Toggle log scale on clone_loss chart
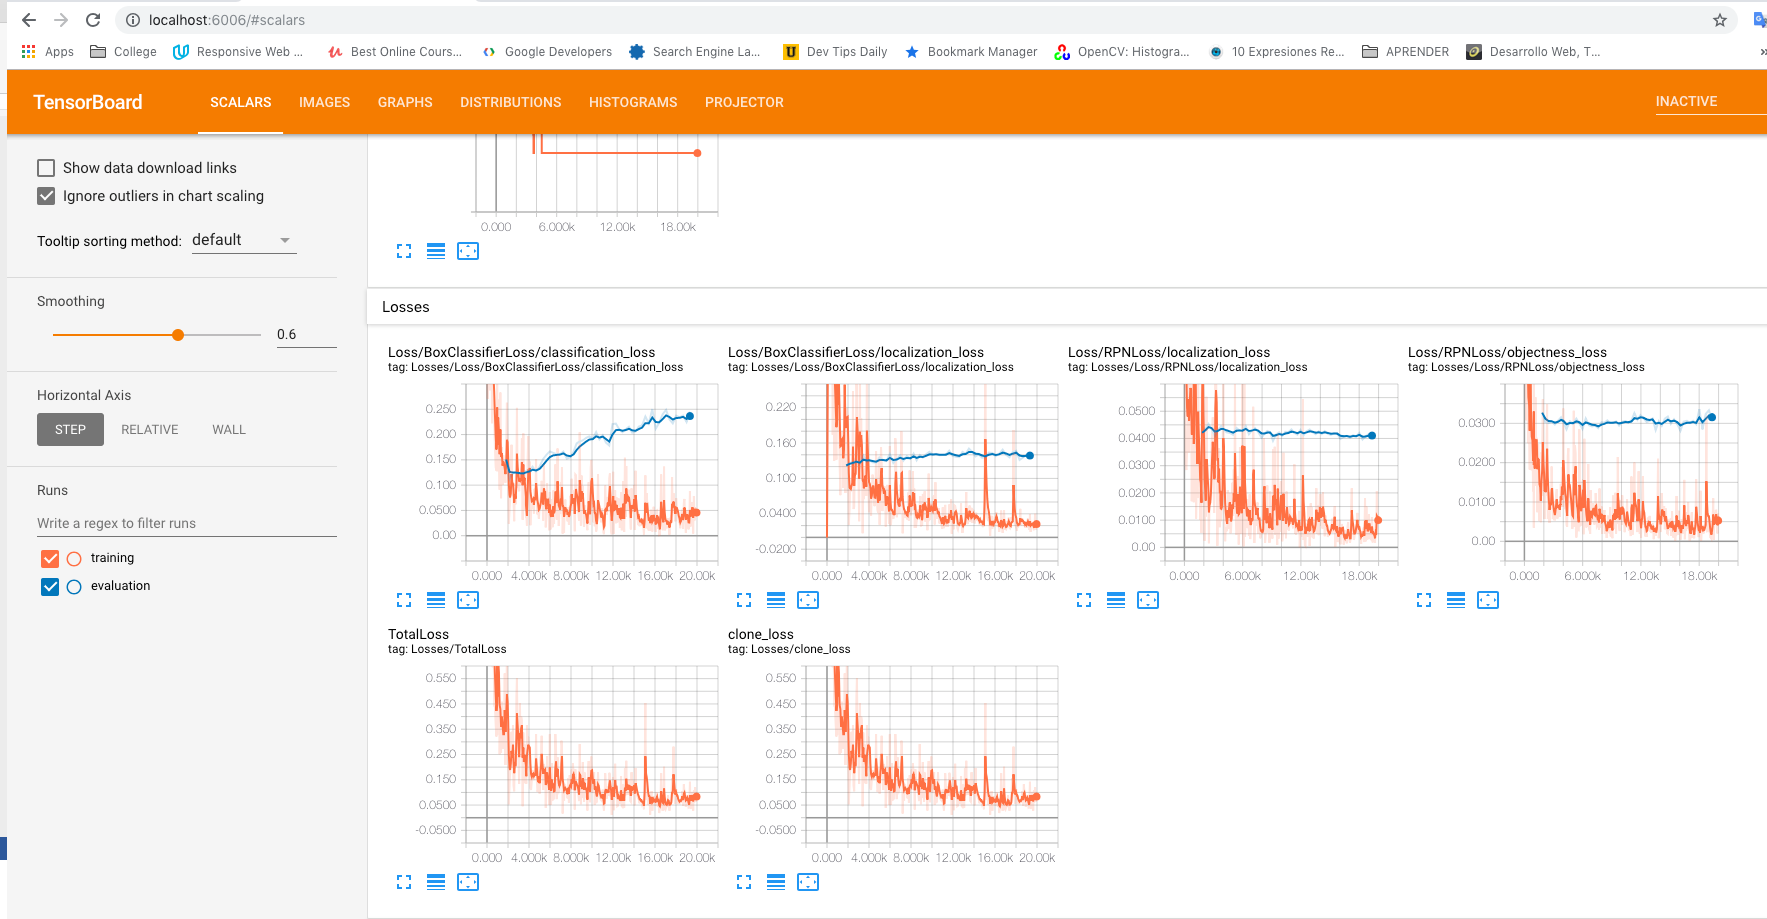This screenshot has height=919, width=1767. (776, 882)
